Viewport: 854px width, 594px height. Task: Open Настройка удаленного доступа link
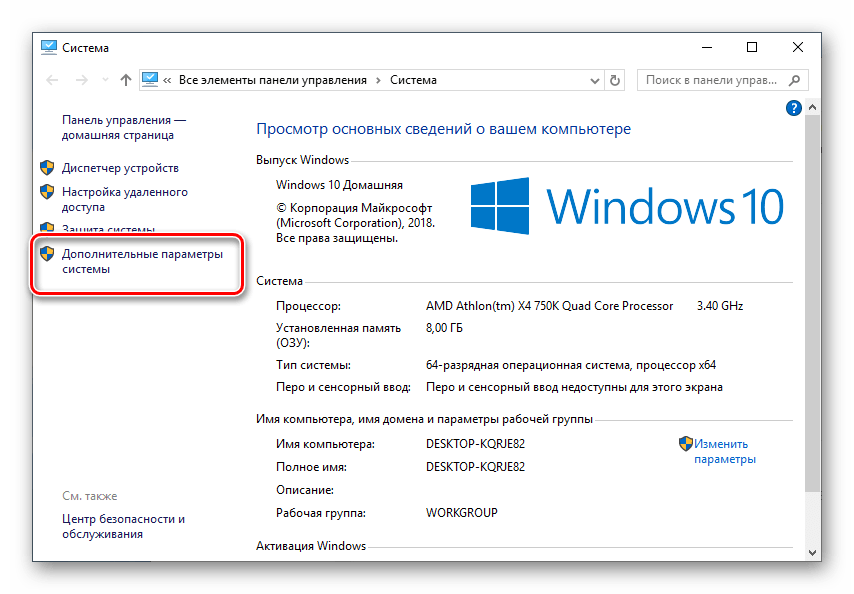pos(125,199)
